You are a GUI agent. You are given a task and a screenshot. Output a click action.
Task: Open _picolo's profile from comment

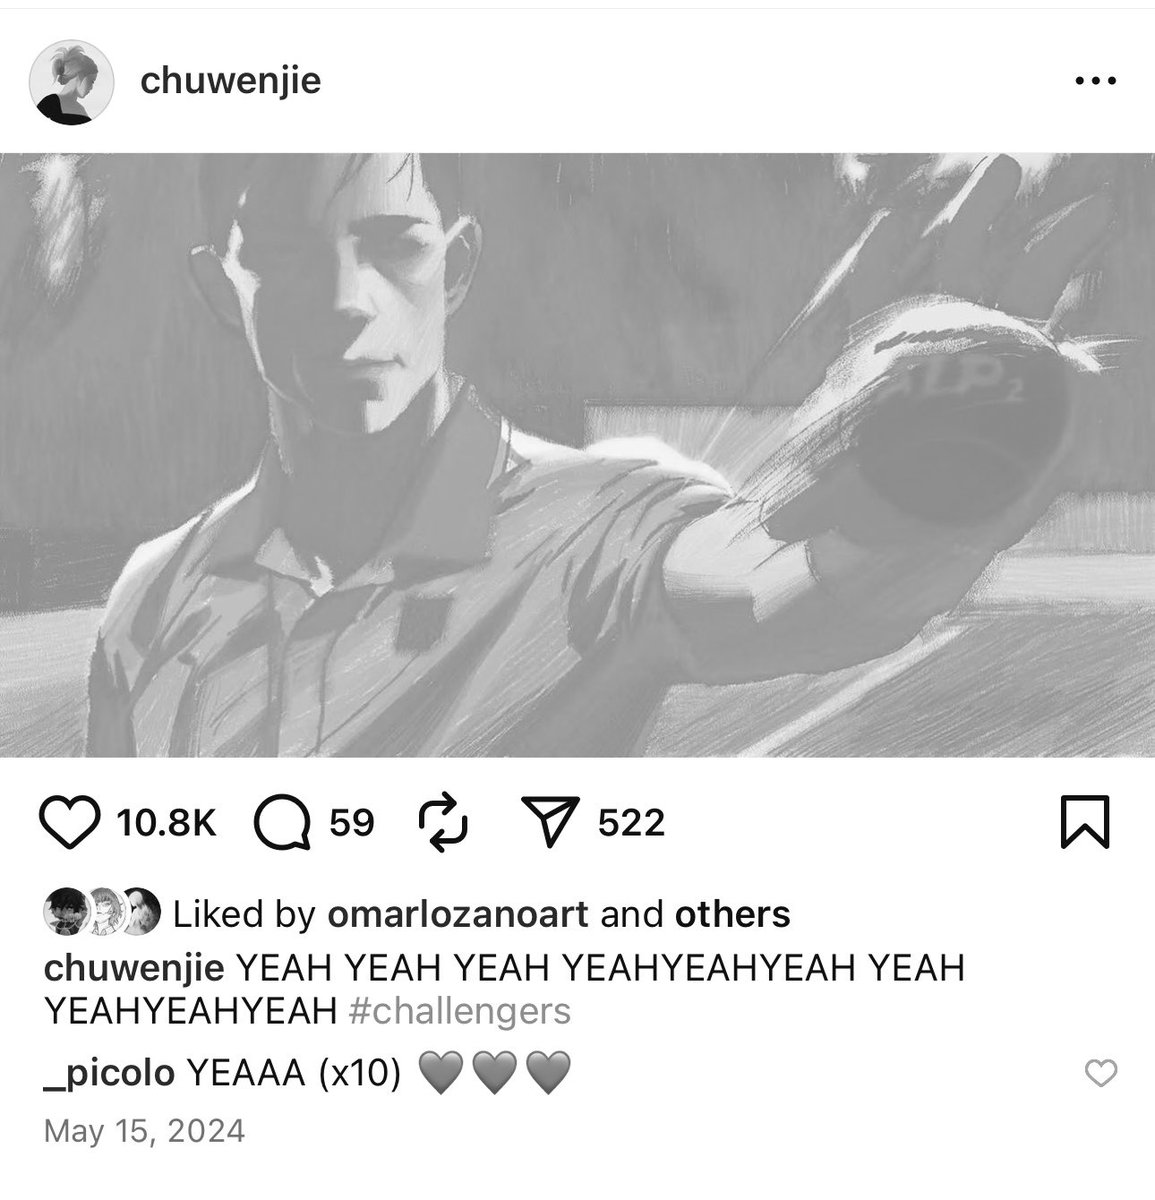(x=110, y=1073)
